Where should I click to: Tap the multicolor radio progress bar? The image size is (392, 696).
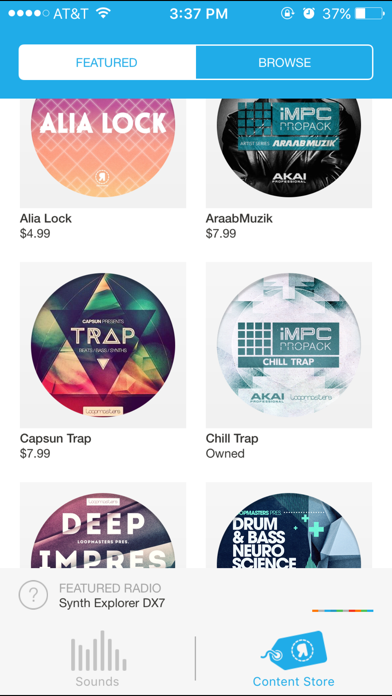pyautogui.click(x=342, y=611)
